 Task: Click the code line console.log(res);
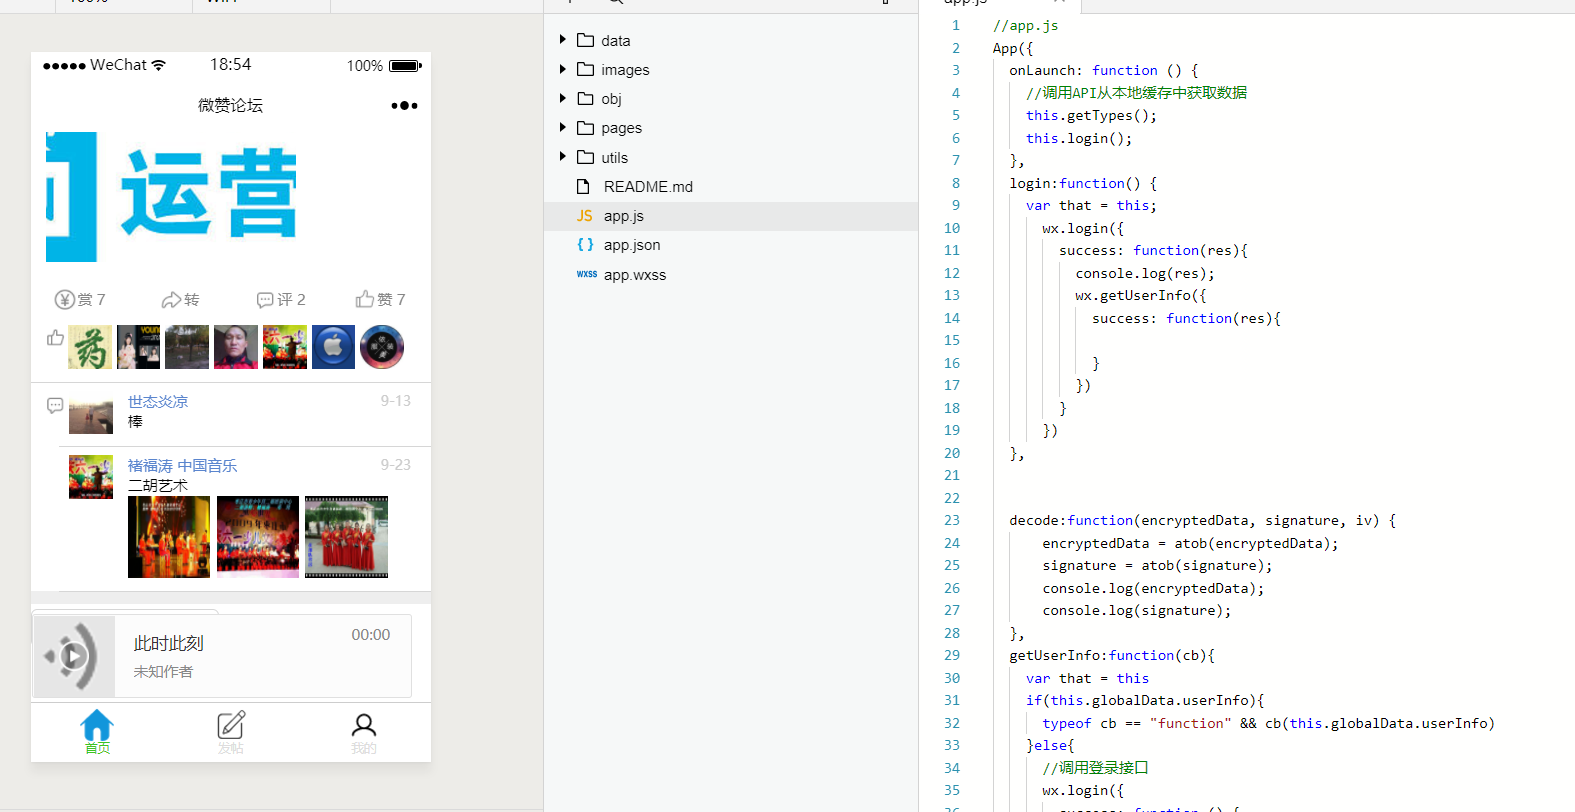[x=1145, y=273]
